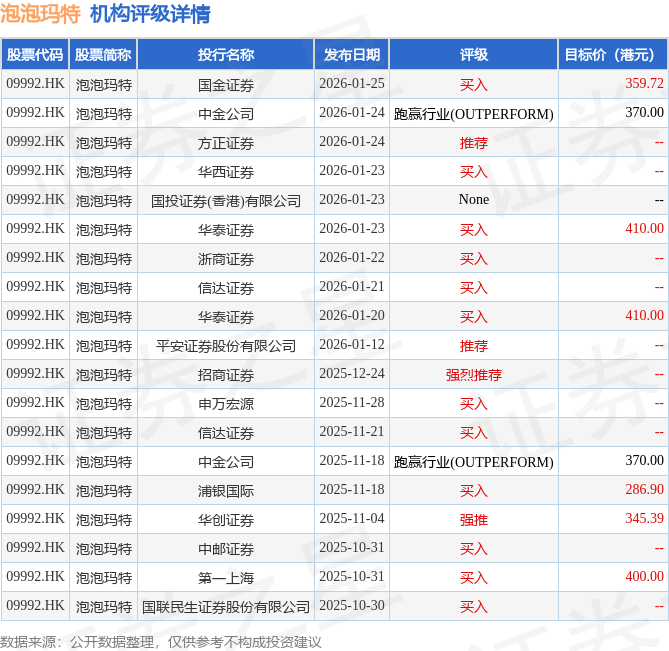
Task: Select the 申万宏源 cell
Action: point(226,404)
